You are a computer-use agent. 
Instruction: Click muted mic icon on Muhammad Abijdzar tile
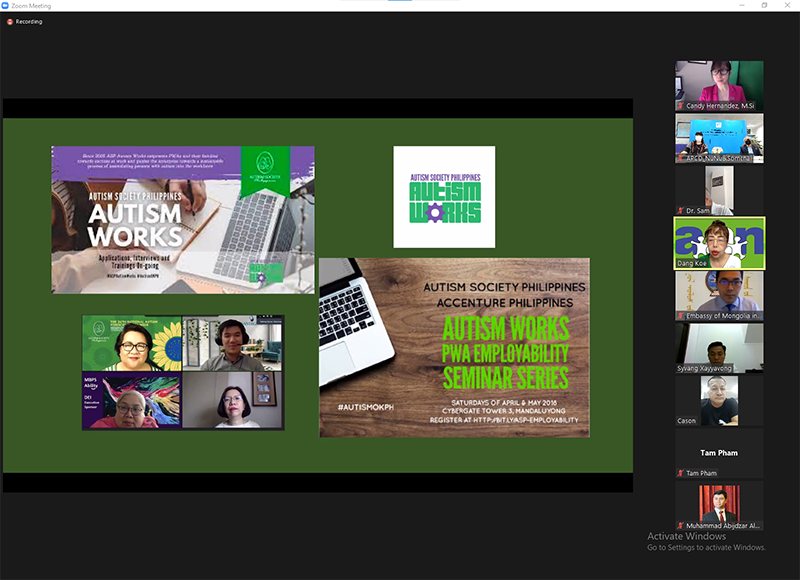pos(681,526)
